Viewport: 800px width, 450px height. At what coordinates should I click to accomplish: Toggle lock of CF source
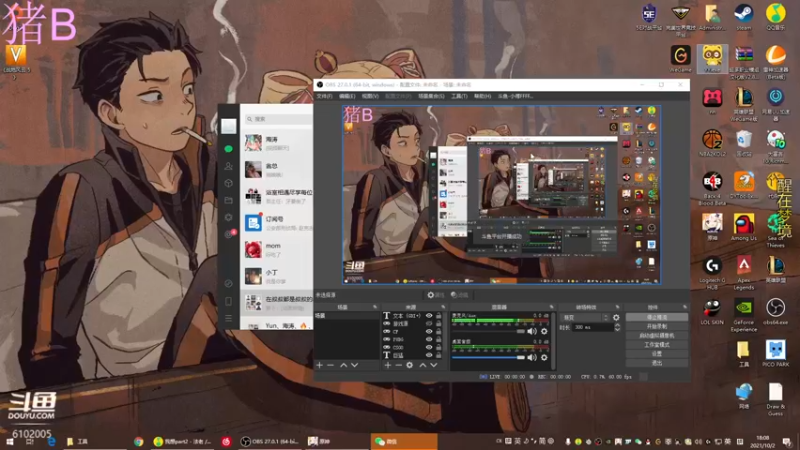pyautogui.click(x=439, y=332)
